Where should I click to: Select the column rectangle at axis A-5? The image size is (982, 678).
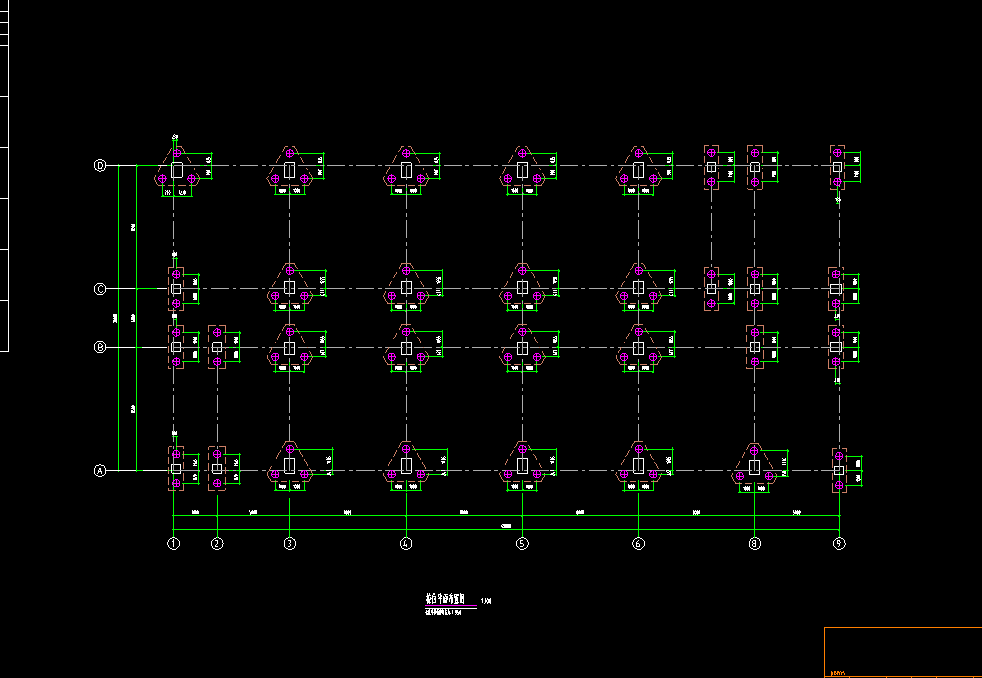[x=522, y=465]
